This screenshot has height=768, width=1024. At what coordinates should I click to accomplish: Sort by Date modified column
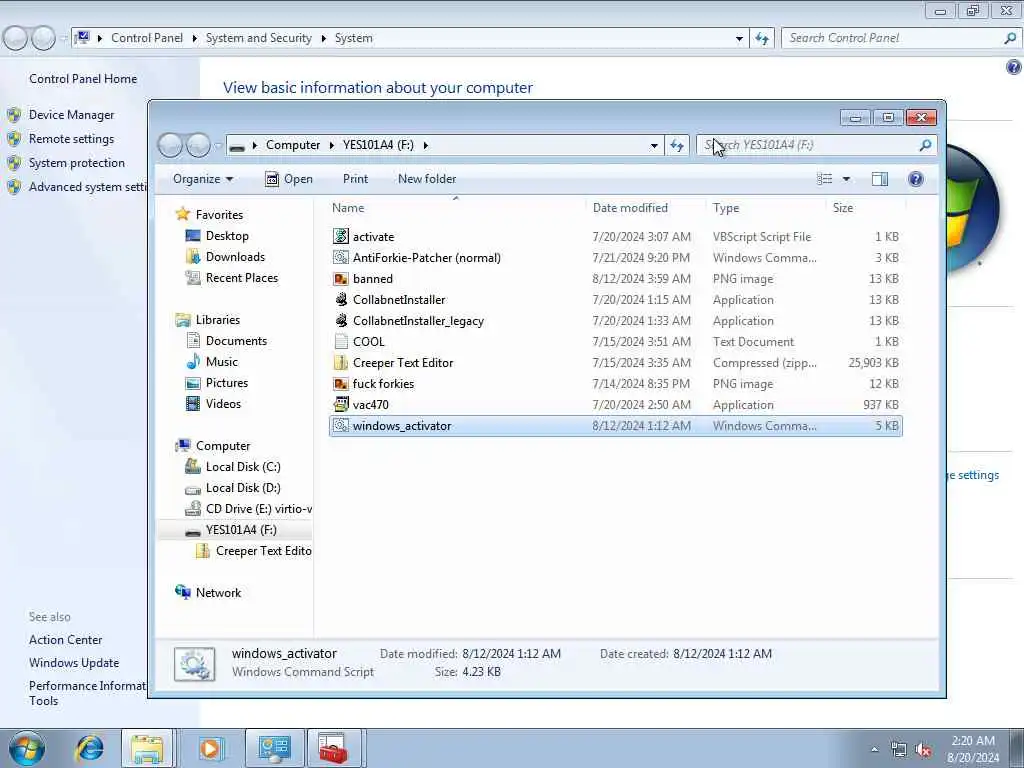click(x=646, y=208)
